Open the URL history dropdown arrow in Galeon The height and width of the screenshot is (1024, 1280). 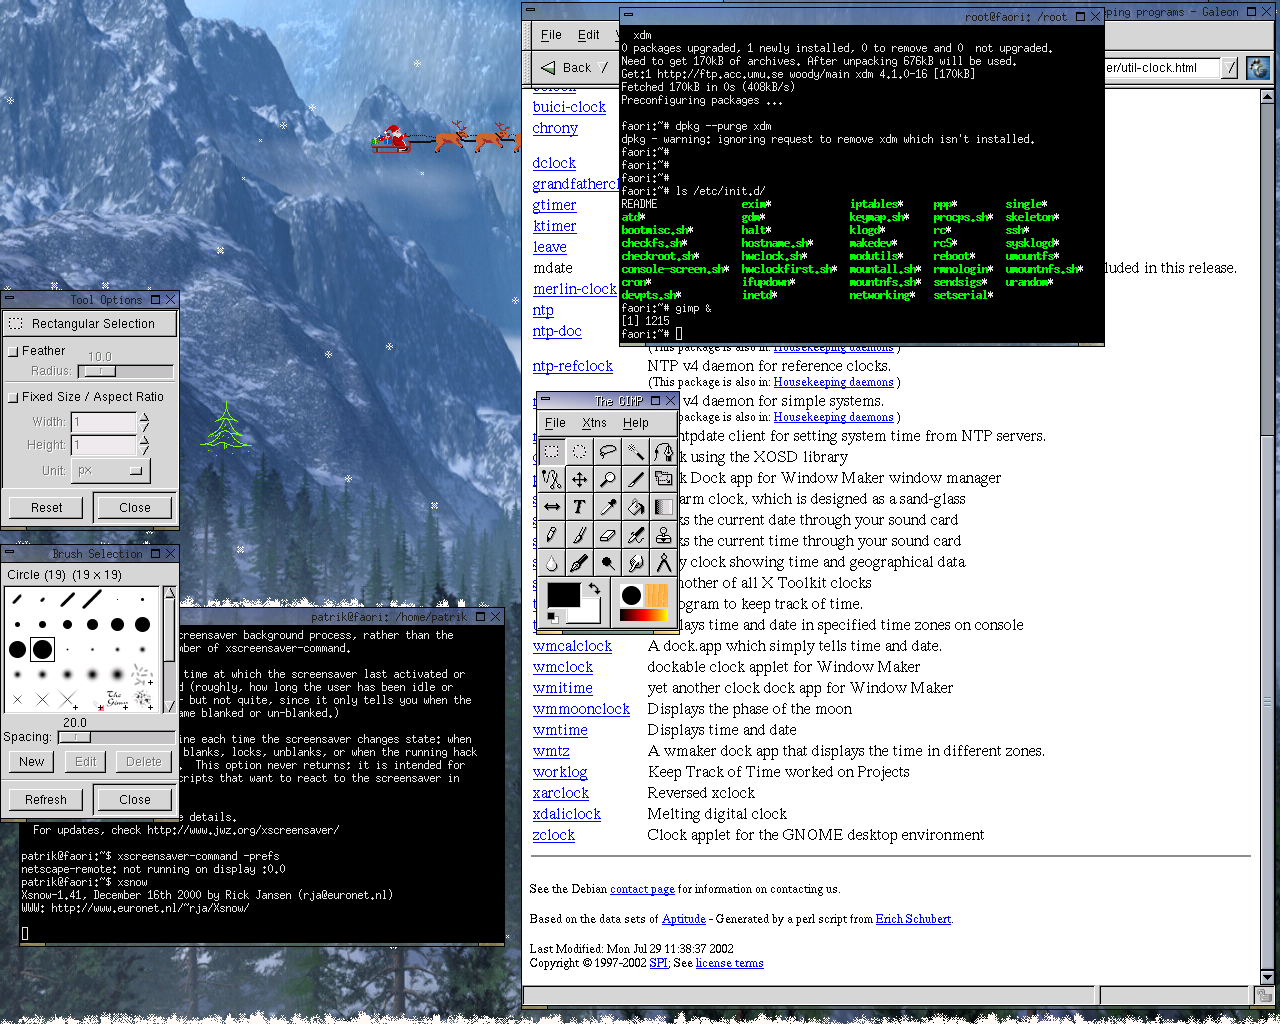pos(1230,68)
